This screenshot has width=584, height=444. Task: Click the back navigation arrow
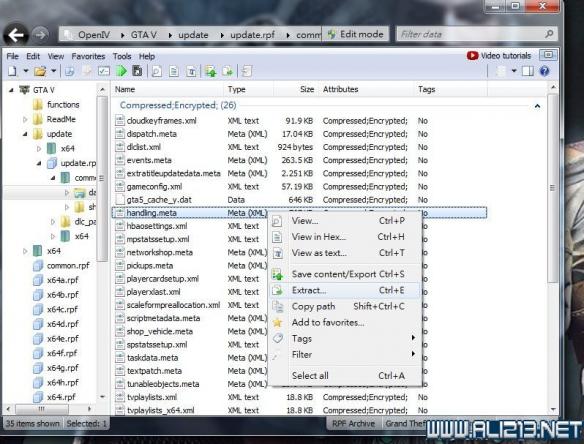click(x=16, y=35)
